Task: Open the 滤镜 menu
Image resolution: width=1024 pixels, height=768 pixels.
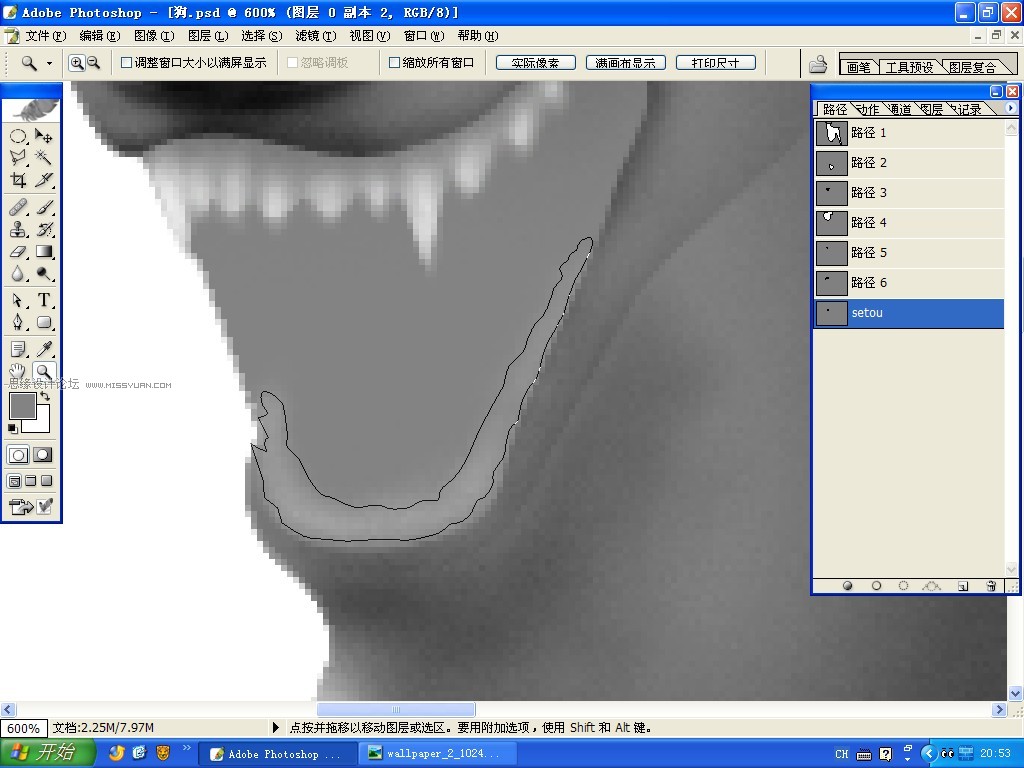Action: click(x=315, y=36)
